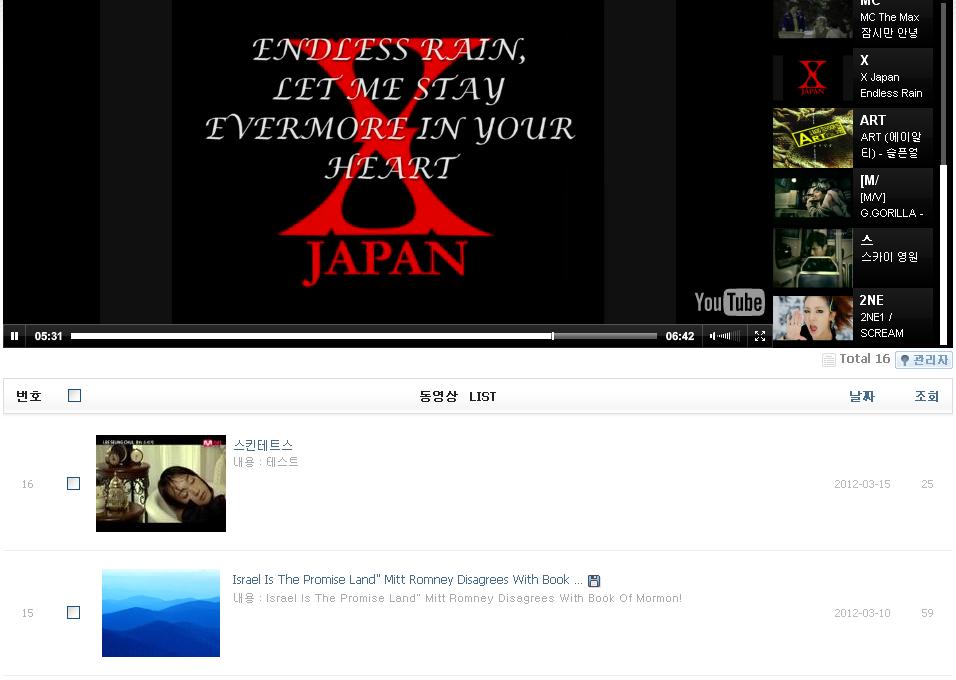This screenshot has width=956, height=680.
Task: Open the sleeping man video thumbnail
Action: [161, 483]
